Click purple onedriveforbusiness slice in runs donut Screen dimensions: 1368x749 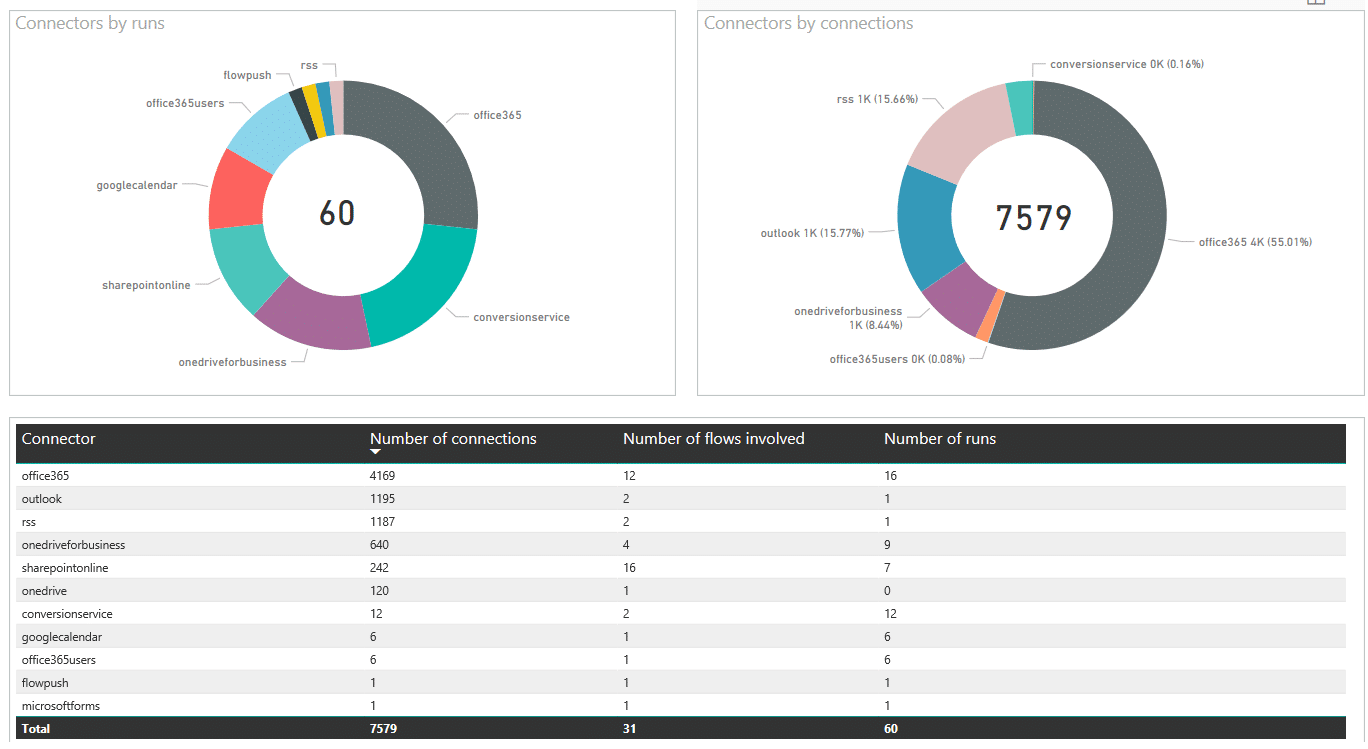[315, 318]
